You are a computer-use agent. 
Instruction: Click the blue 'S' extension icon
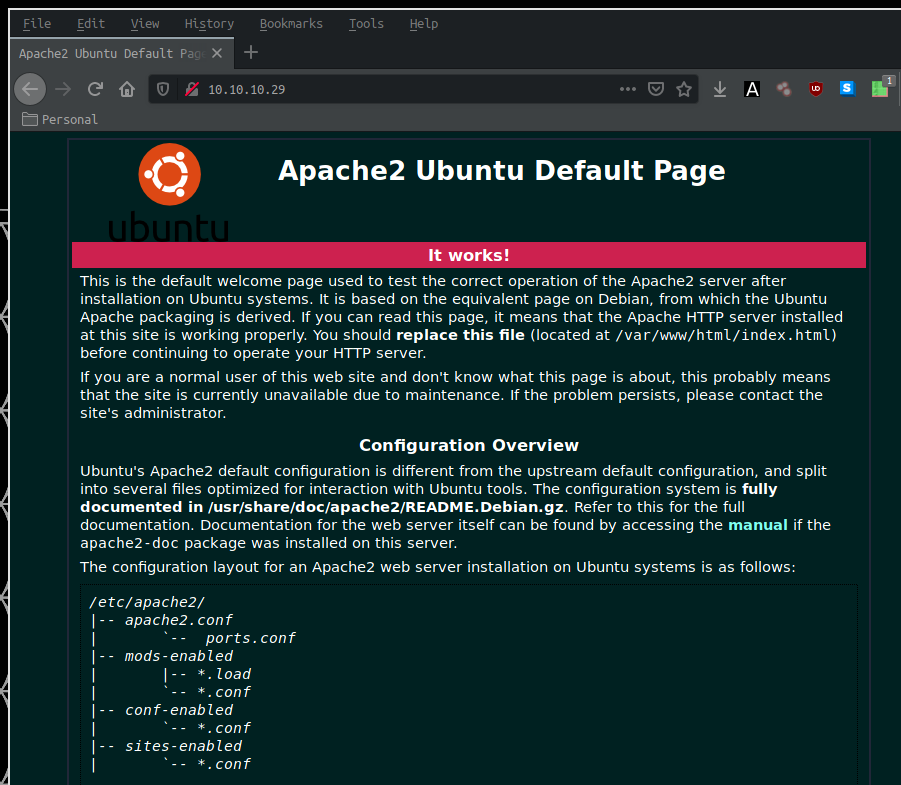pos(847,88)
